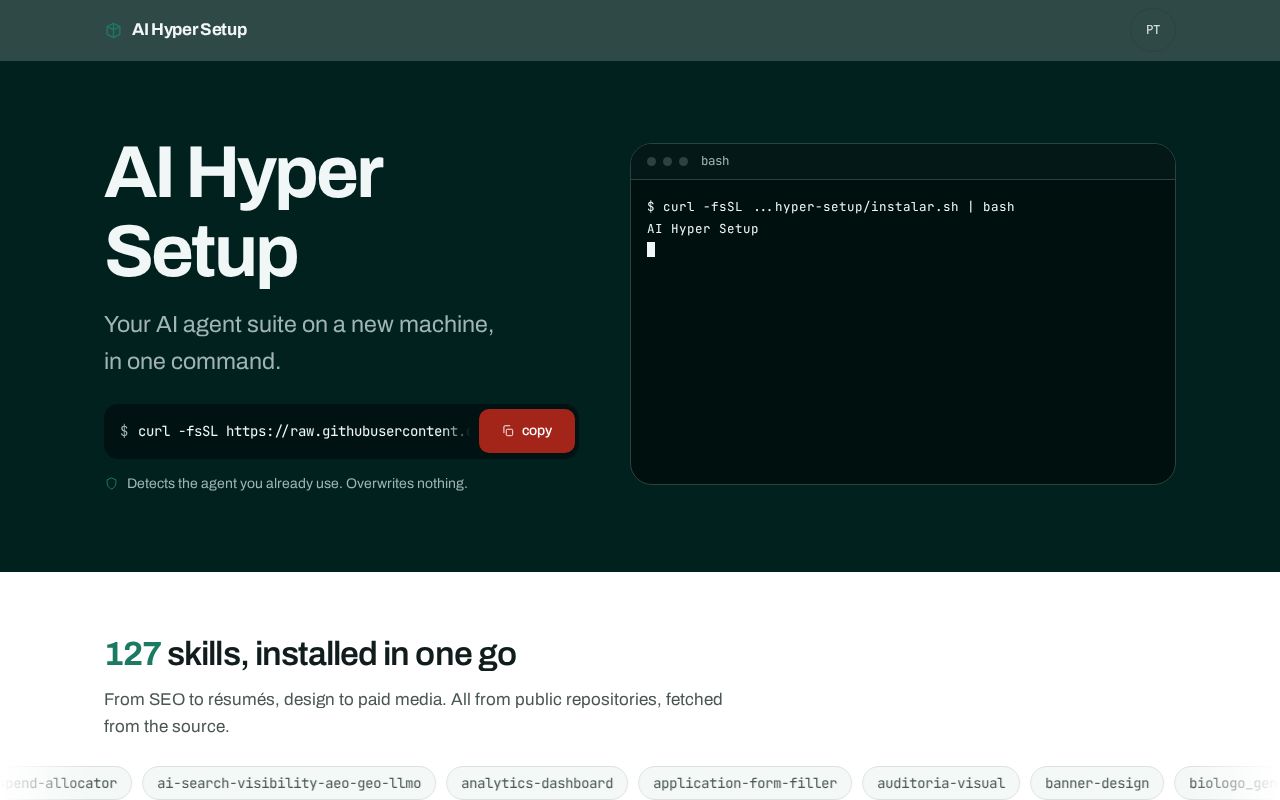Open the AI Hyper Setup home link
Screen dimensions: 1280x800
pos(176,30)
